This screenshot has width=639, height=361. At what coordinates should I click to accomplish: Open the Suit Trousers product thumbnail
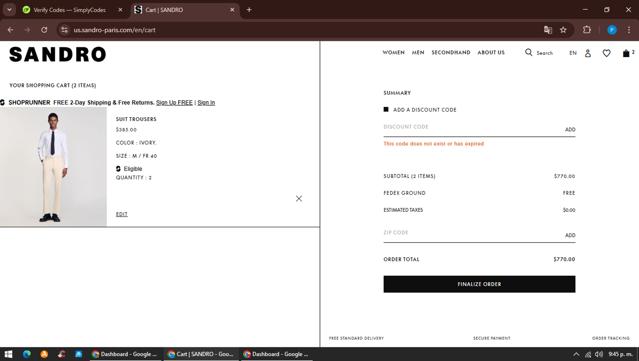pos(53,167)
